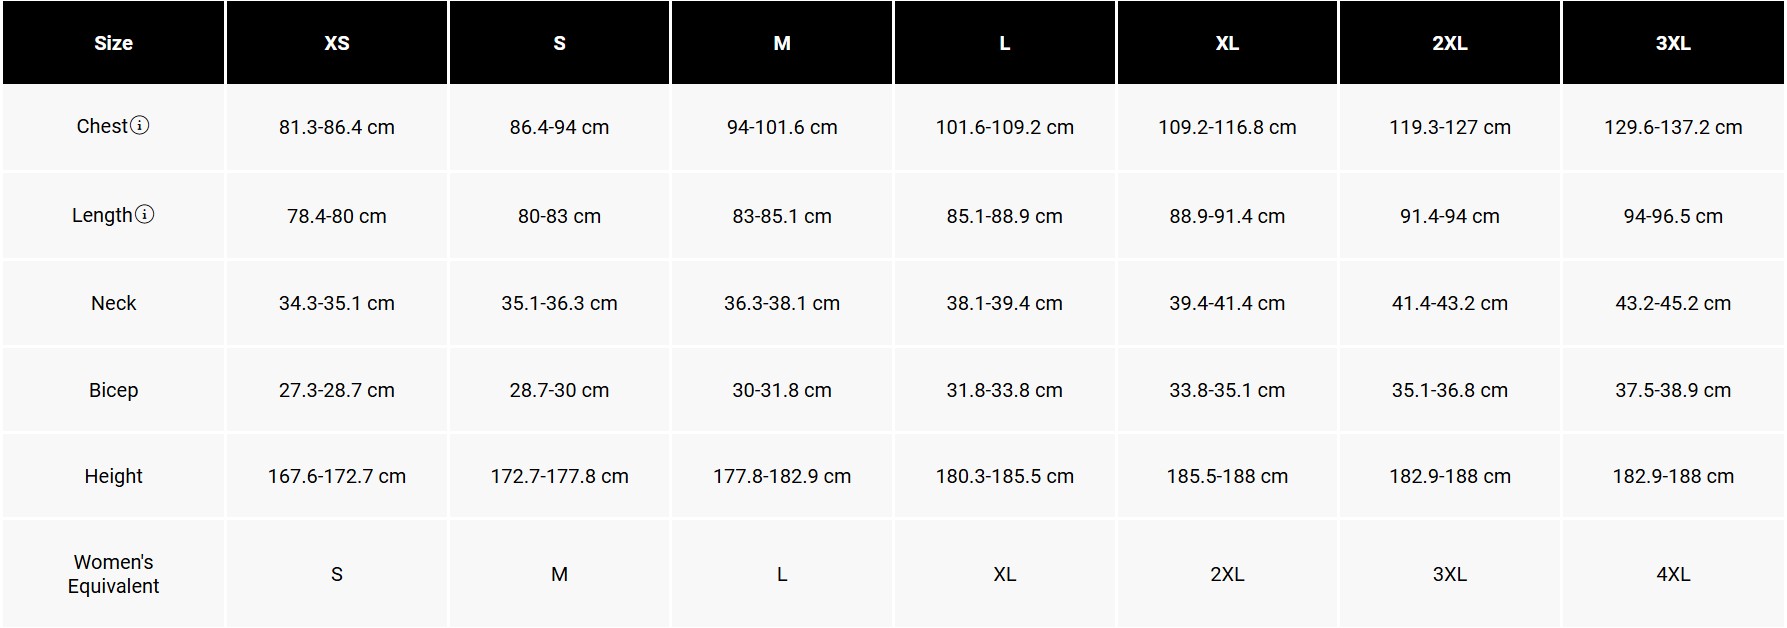
Task: Click the Chest row label
Action: click(102, 126)
